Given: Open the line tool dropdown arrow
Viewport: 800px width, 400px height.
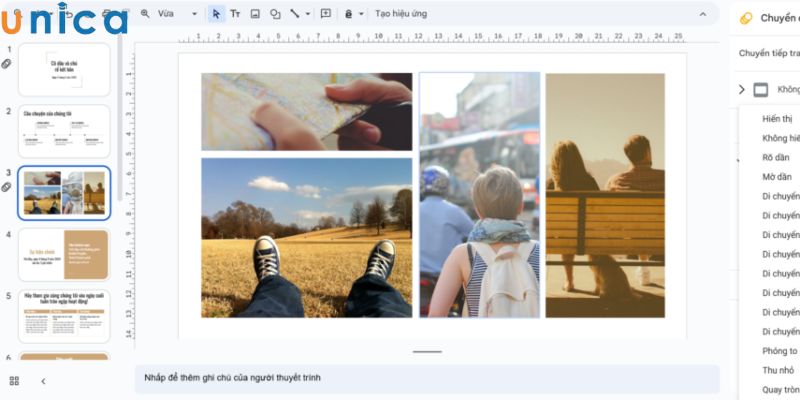Looking at the screenshot, I should (x=308, y=14).
